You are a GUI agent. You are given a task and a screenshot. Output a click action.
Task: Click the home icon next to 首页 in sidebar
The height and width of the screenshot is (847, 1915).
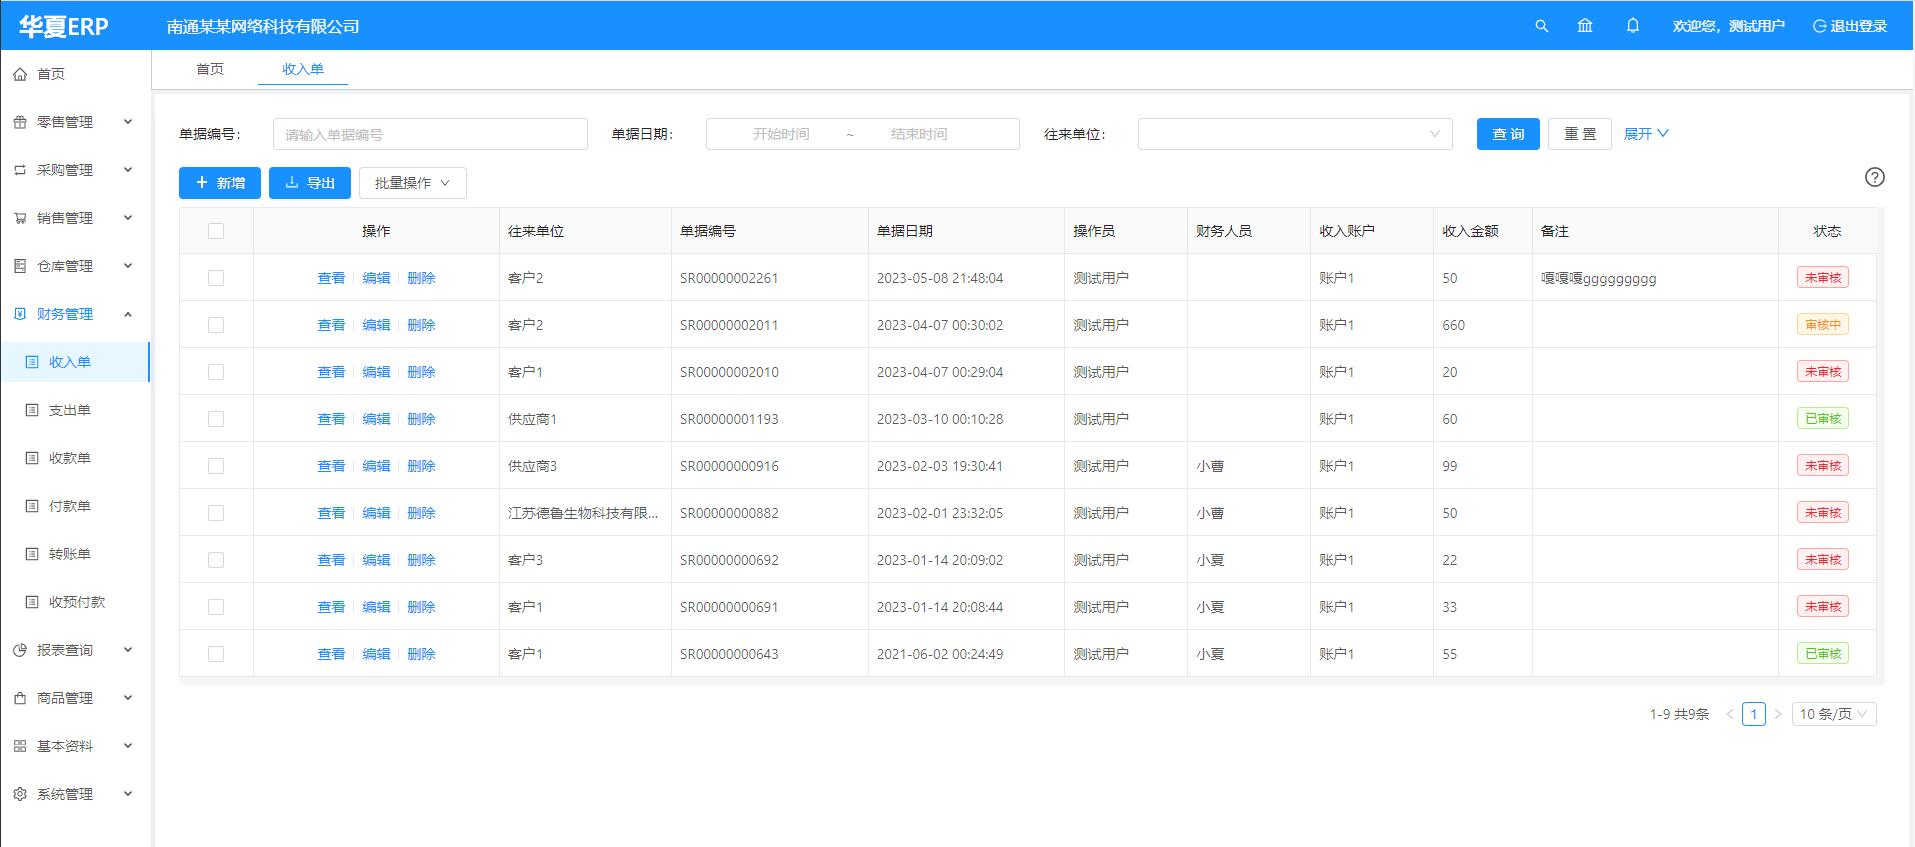(20, 74)
